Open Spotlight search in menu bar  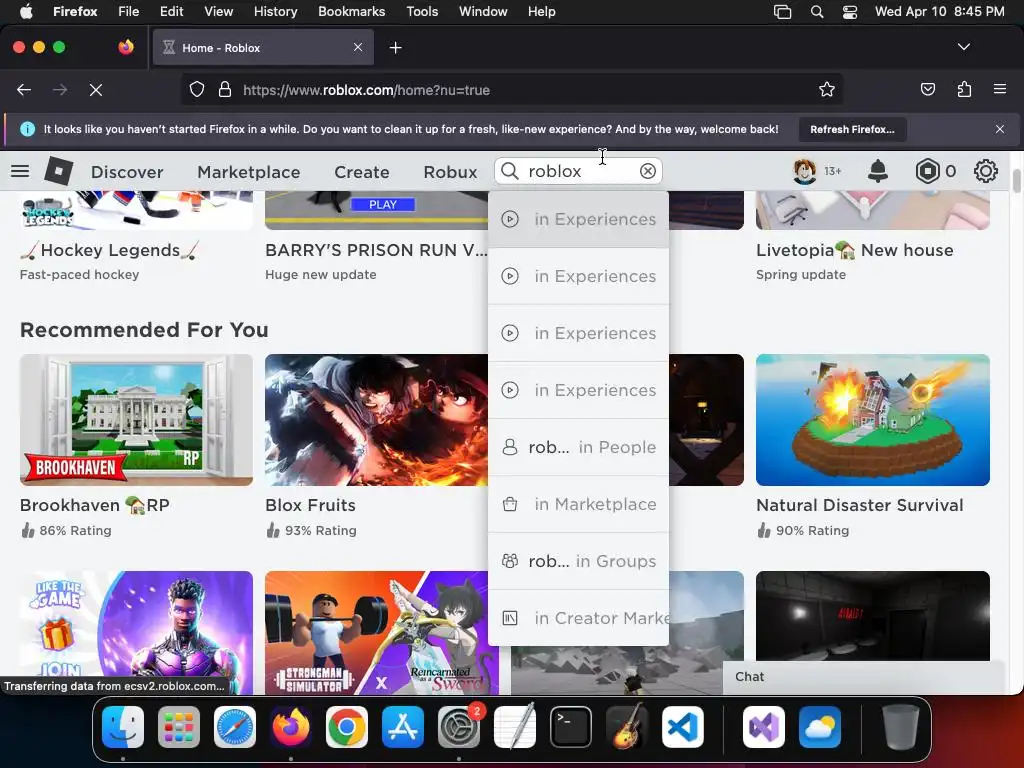click(x=816, y=12)
